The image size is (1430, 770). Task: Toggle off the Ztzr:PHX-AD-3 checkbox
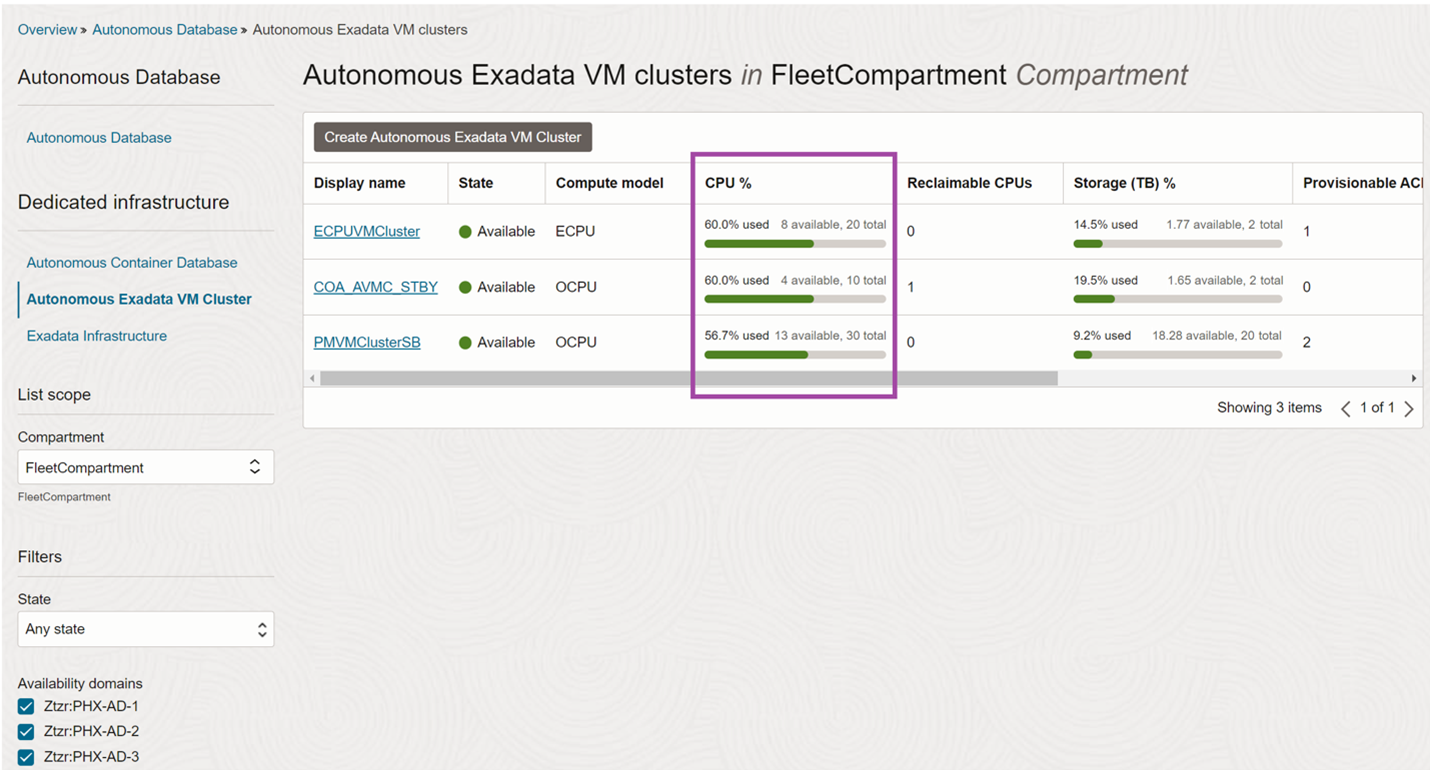25,756
